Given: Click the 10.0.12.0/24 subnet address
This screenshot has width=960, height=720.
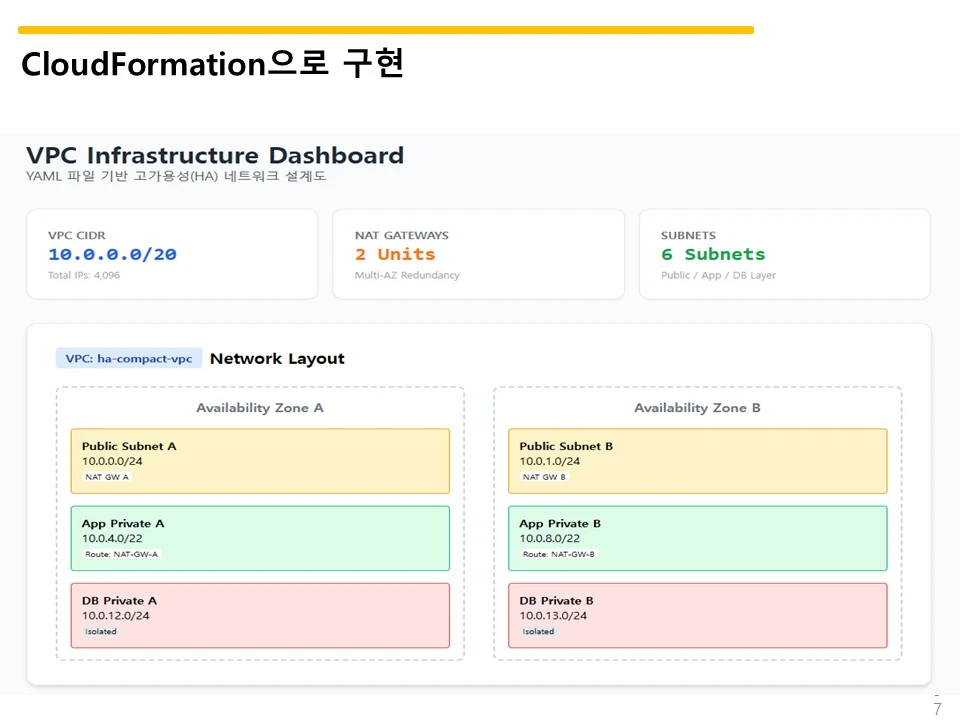Looking at the screenshot, I should (x=116, y=615).
